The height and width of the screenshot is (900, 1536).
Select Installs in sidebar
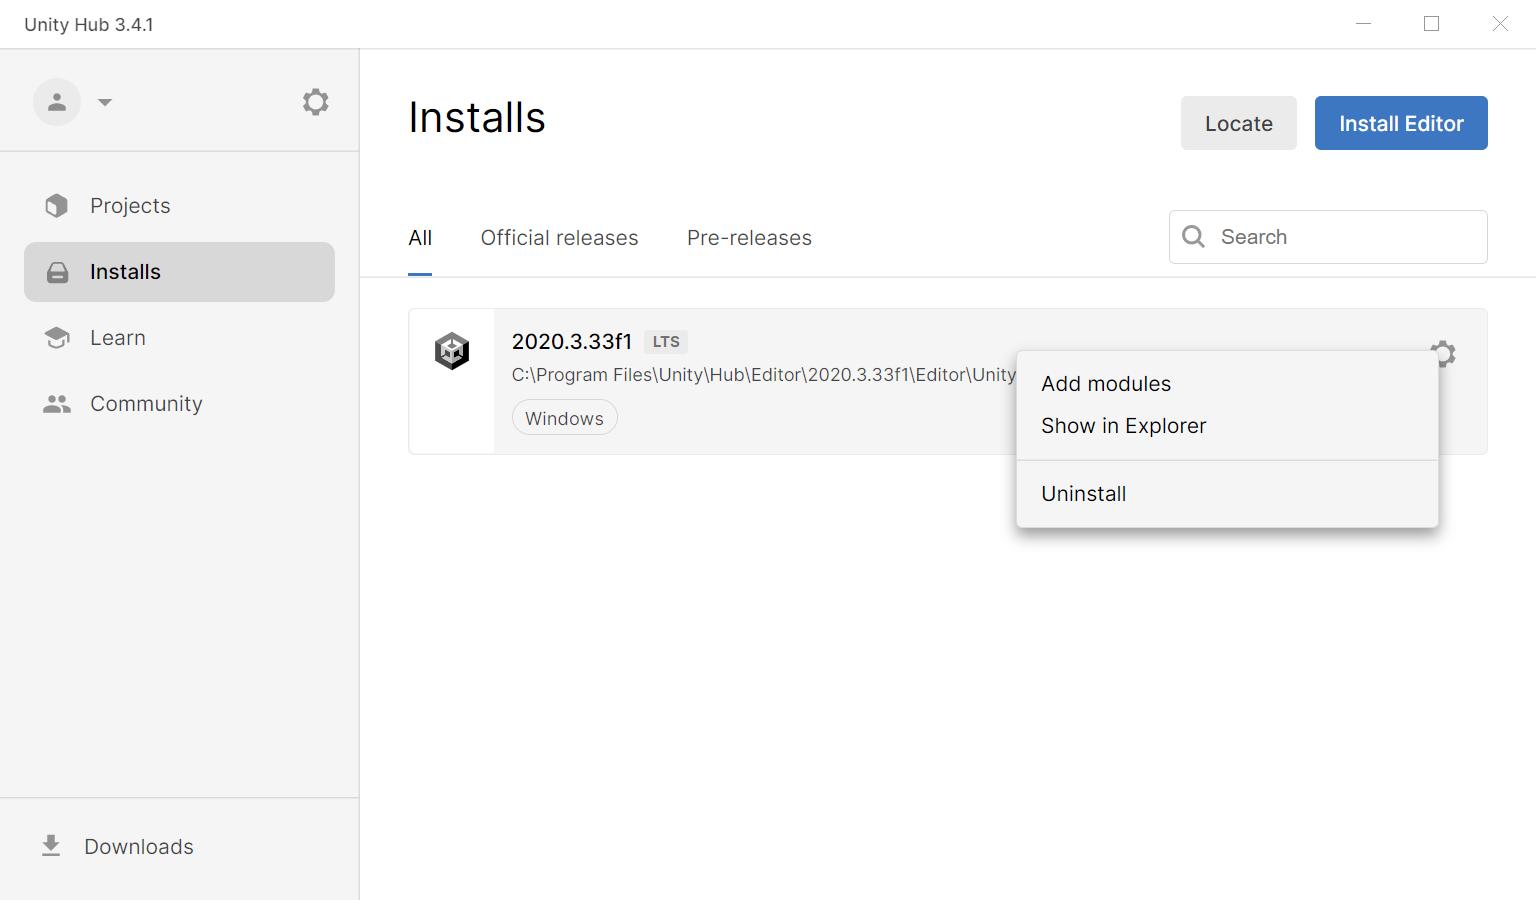pyautogui.click(x=179, y=272)
